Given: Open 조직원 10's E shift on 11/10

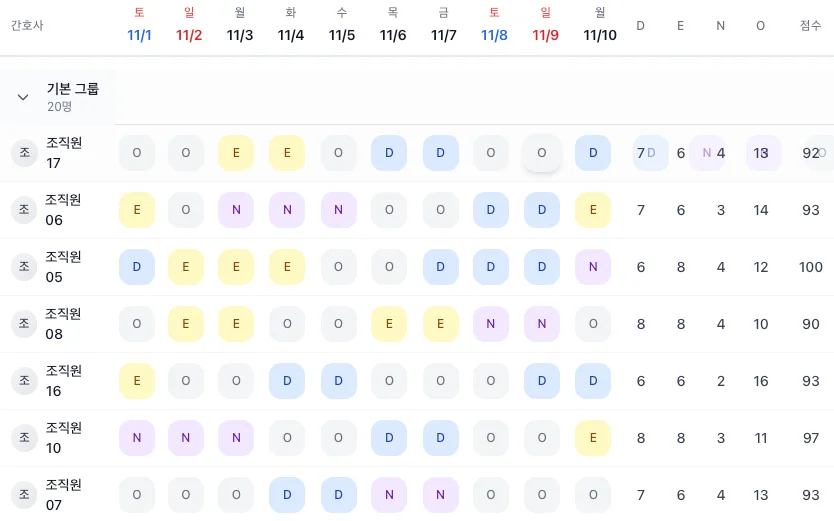Looking at the screenshot, I should click(593, 438).
